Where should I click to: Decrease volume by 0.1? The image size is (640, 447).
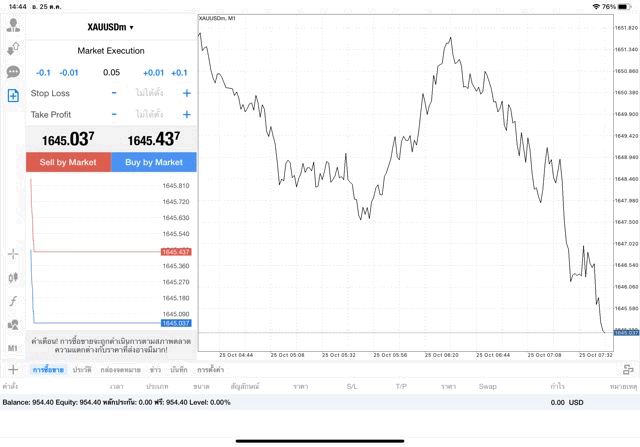43,73
